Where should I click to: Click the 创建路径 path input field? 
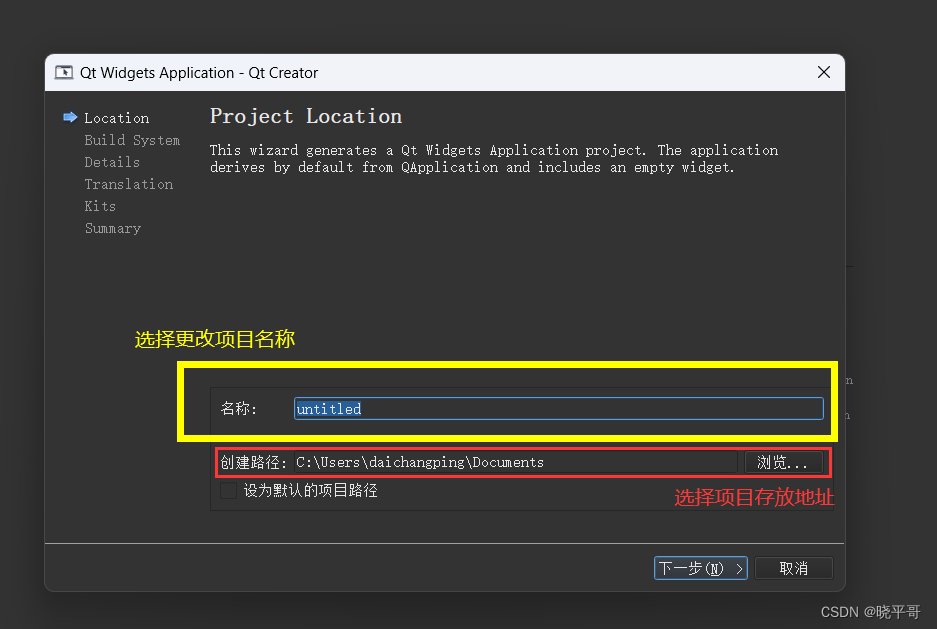point(515,462)
